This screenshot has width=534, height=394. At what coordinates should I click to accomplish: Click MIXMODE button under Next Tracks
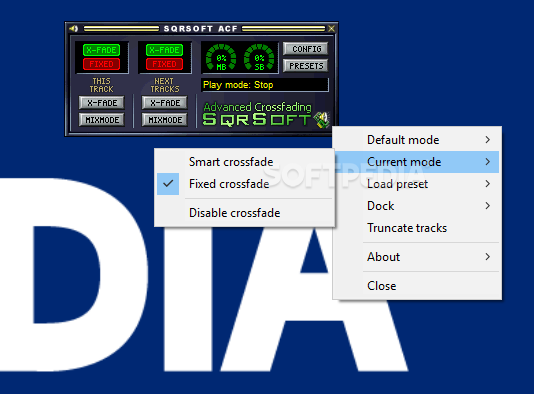(x=165, y=120)
